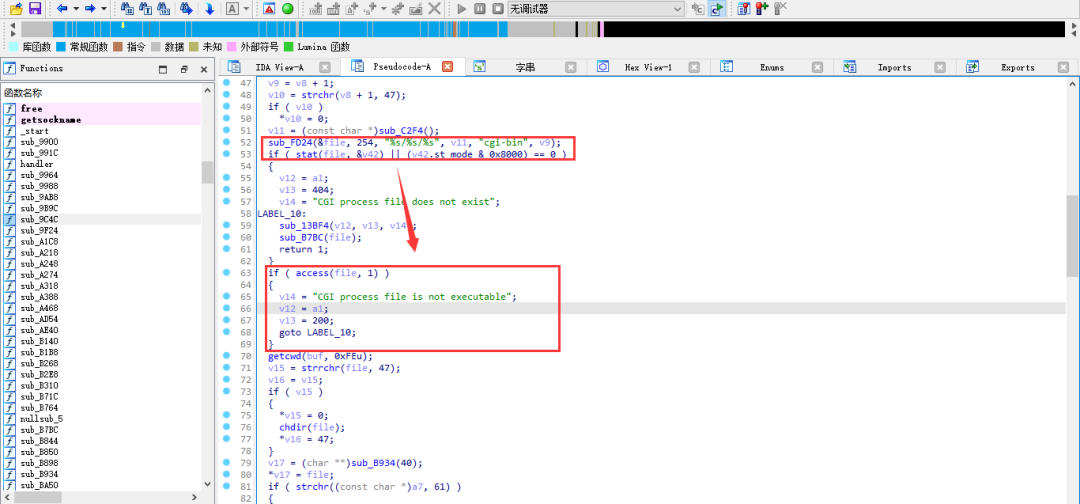Close the Functions panel
This screenshot has width=1080, height=504.
pos(204,70)
